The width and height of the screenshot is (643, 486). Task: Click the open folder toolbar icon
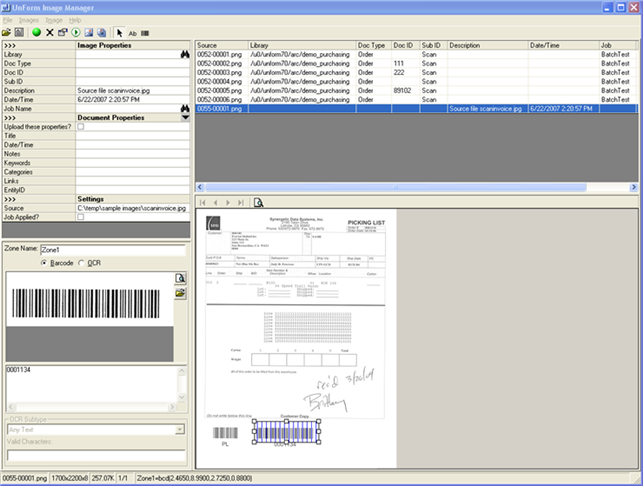(x=7, y=32)
